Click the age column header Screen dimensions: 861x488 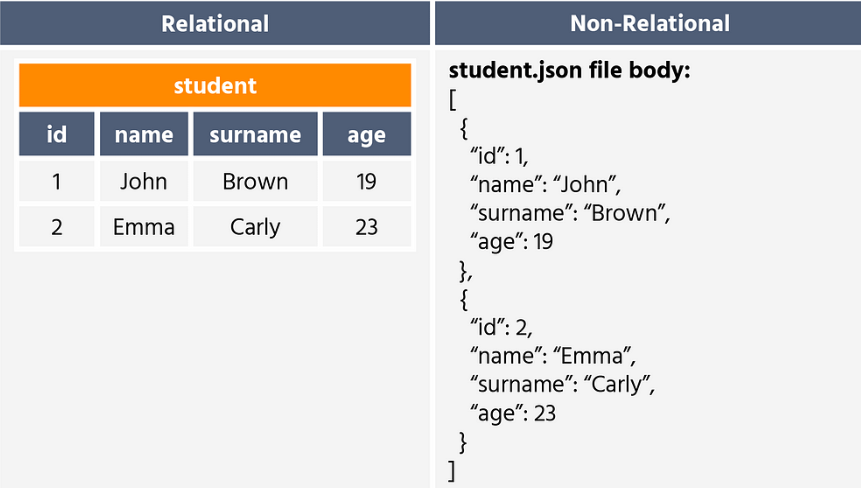(x=367, y=134)
